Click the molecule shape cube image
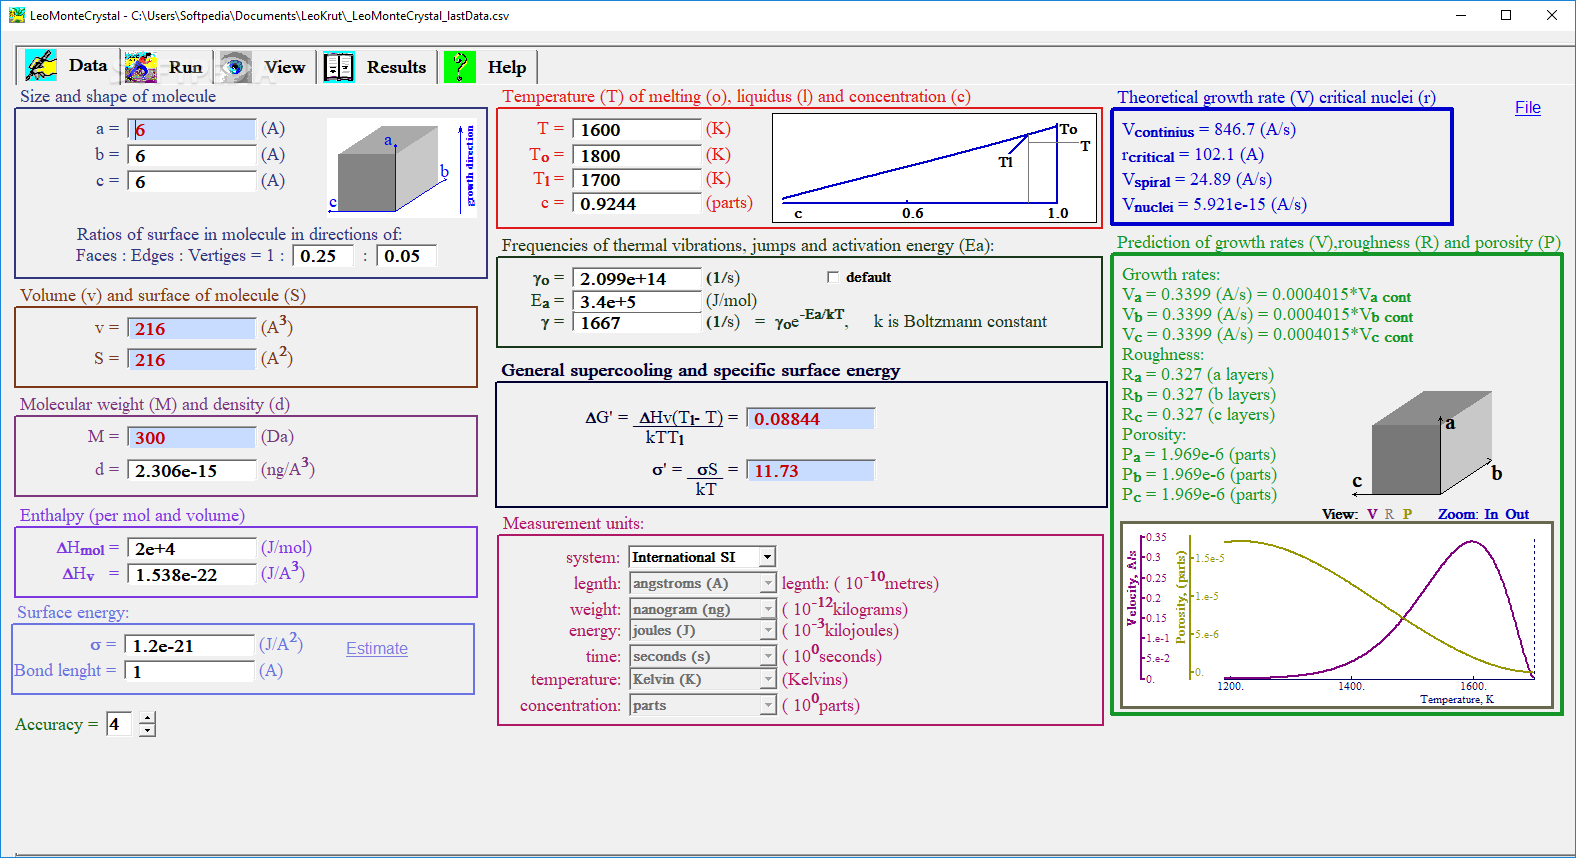1576x858 pixels. click(x=402, y=167)
